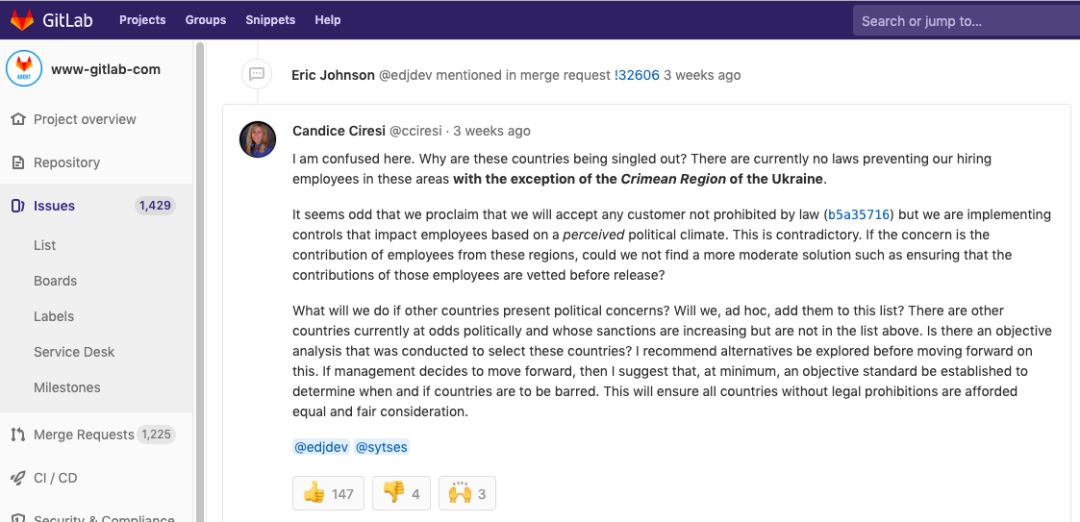Open Snippets from the top navbar
1080x522 pixels.
pyautogui.click(x=270, y=20)
